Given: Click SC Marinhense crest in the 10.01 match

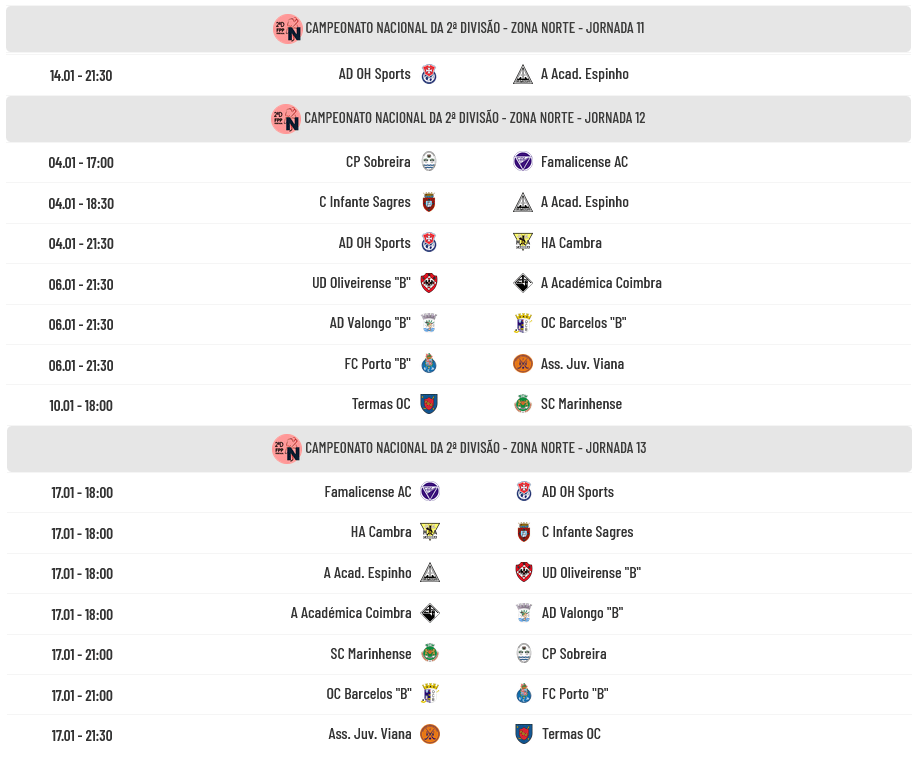Looking at the screenshot, I should point(523,404).
